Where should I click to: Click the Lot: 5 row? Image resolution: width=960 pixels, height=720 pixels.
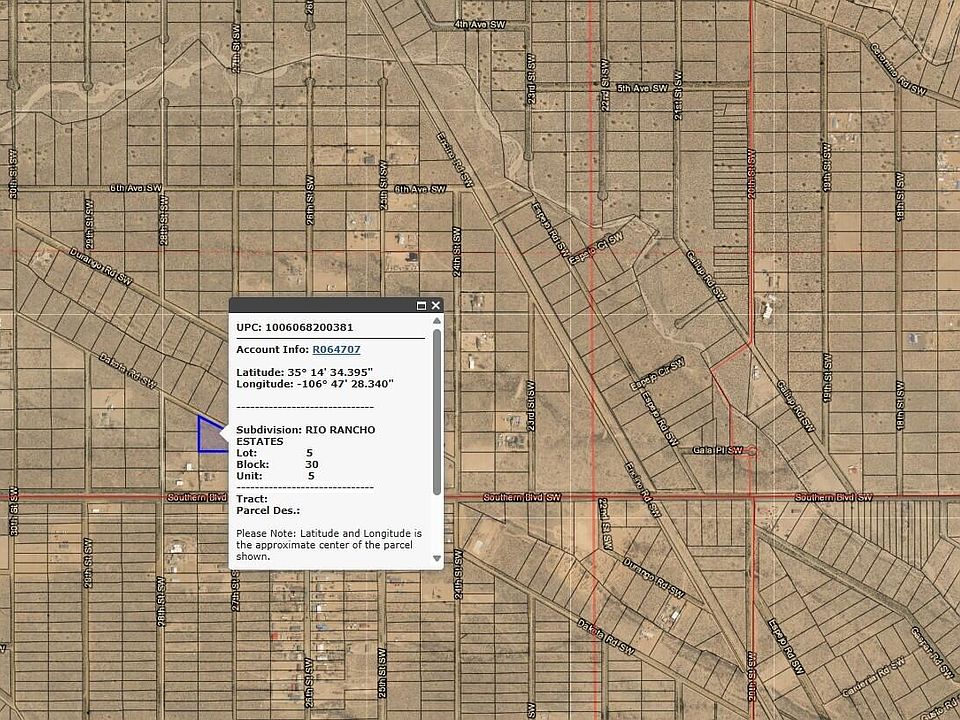275,452
